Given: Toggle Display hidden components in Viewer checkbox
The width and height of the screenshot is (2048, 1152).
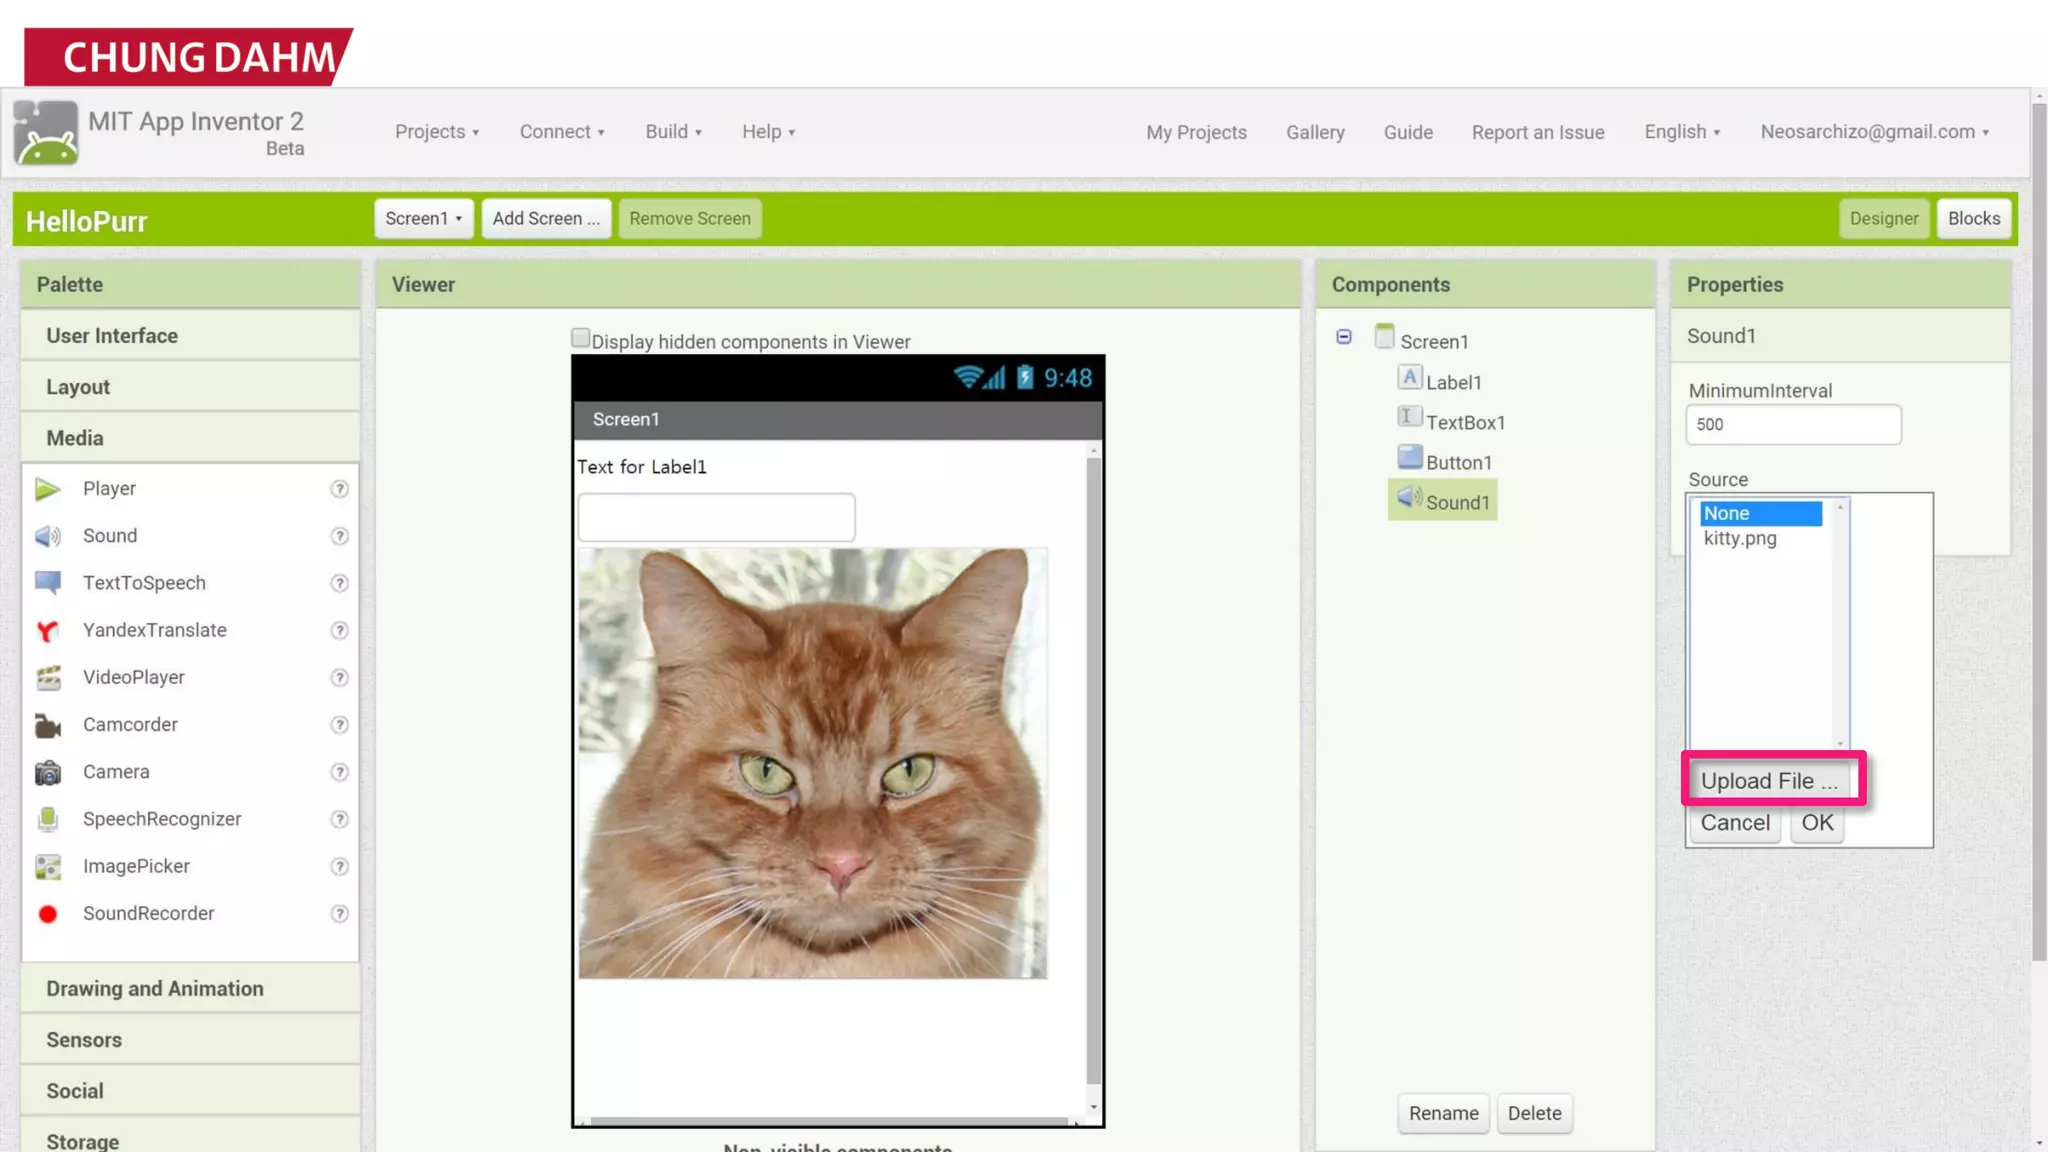Looking at the screenshot, I should (x=580, y=338).
